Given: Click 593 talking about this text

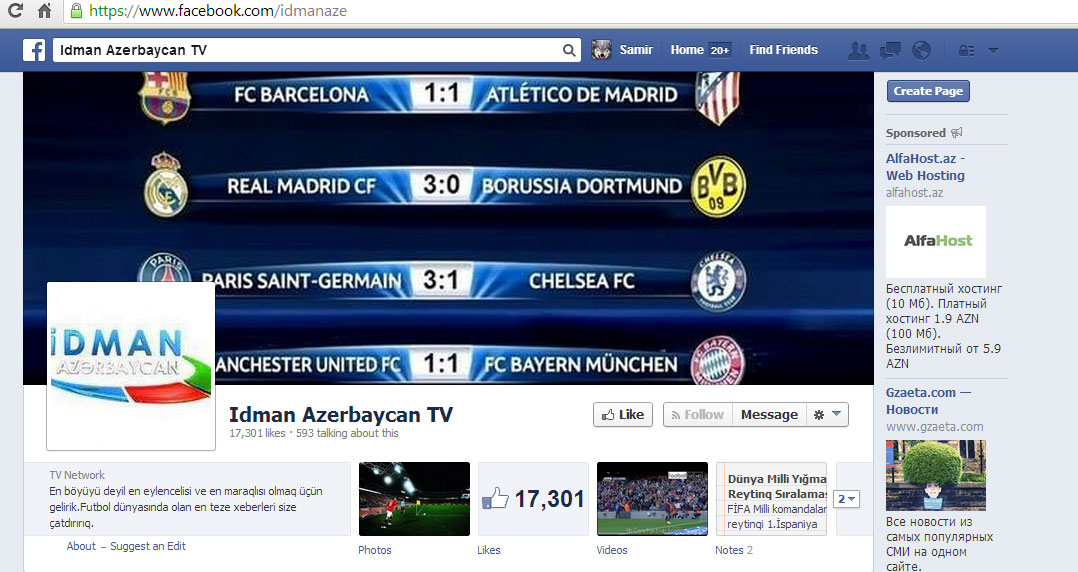Looking at the screenshot, I should point(347,433).
